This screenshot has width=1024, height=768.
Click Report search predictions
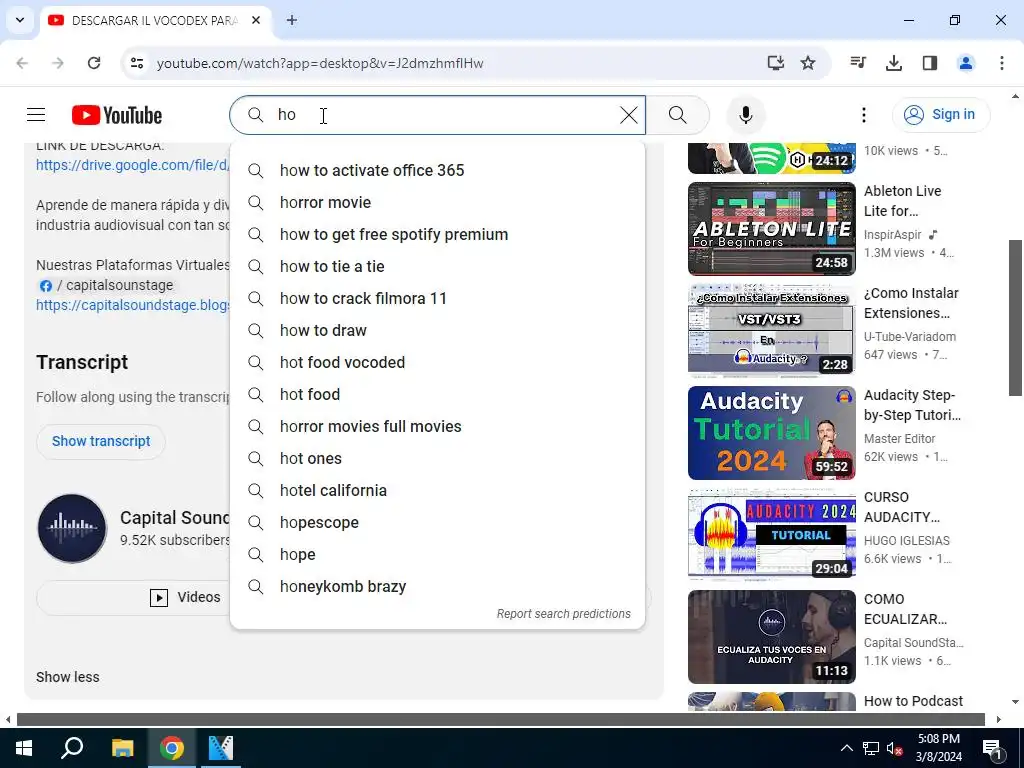point(564,614)
